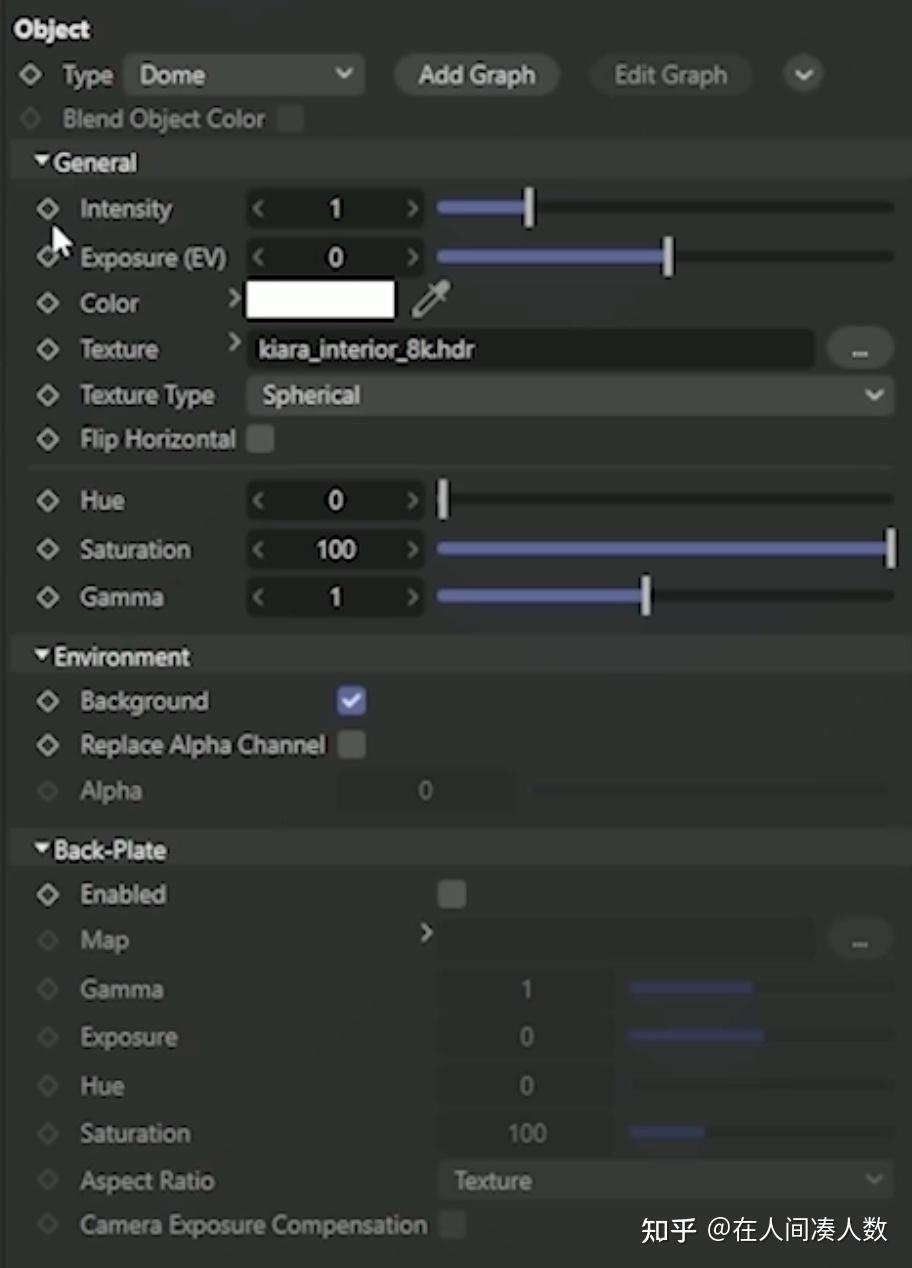
Task: Click the keyframe diamond beside Aspect Ratio
Action: (x=47, y=1181)
